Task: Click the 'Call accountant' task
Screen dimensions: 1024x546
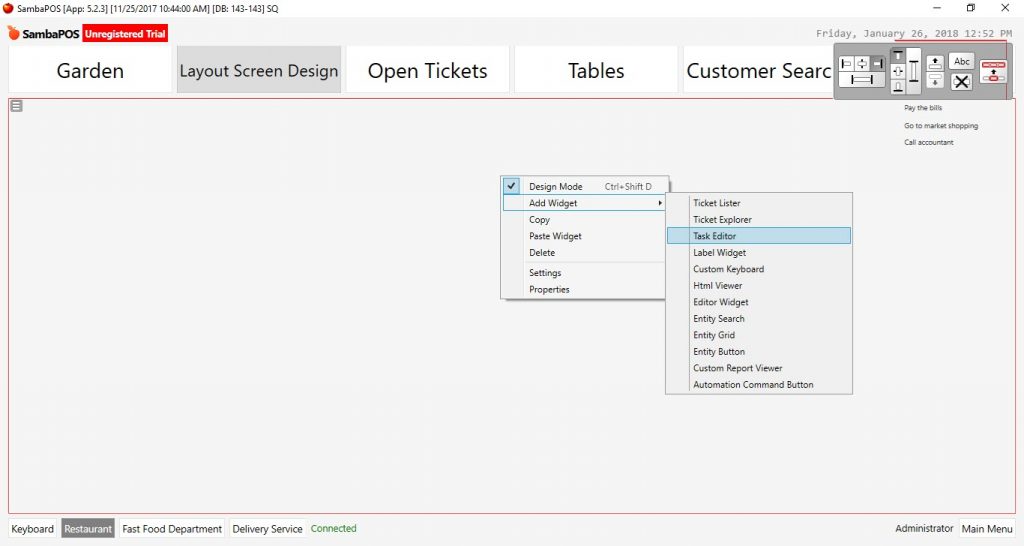Action: point(929,142)
